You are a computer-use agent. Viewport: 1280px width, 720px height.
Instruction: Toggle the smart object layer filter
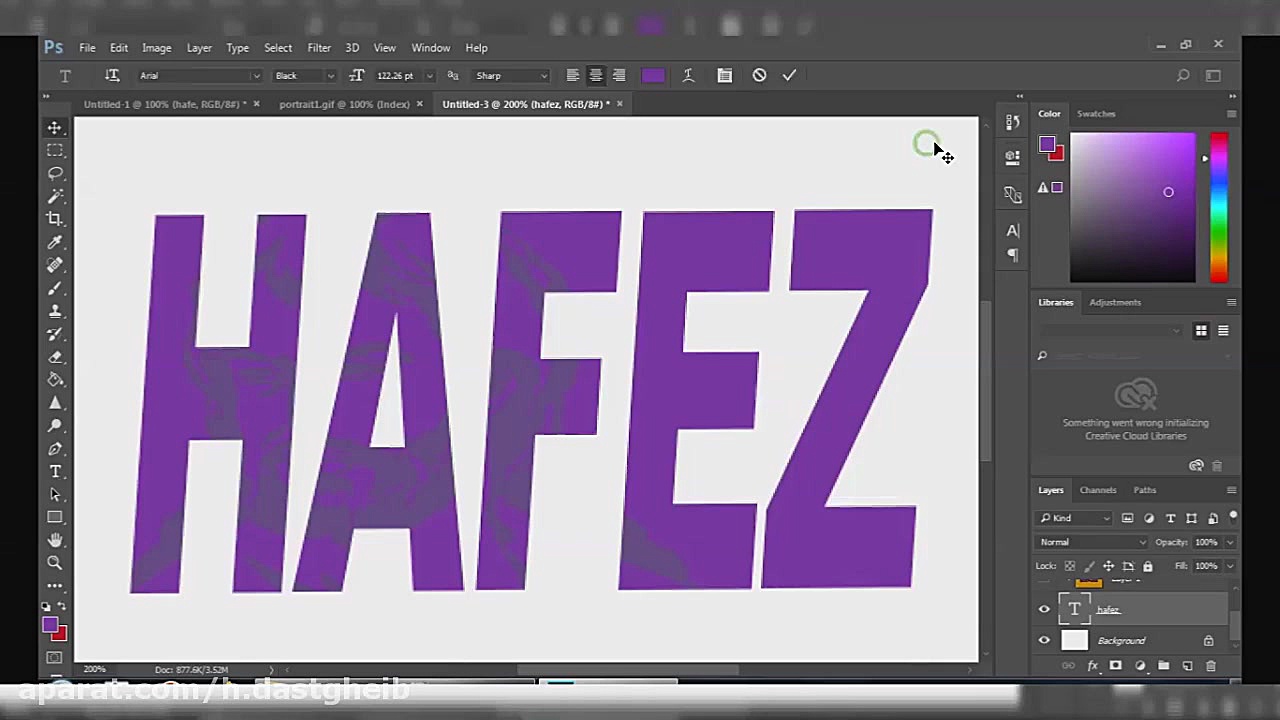pyautogui.click(x=1212, y=518)
